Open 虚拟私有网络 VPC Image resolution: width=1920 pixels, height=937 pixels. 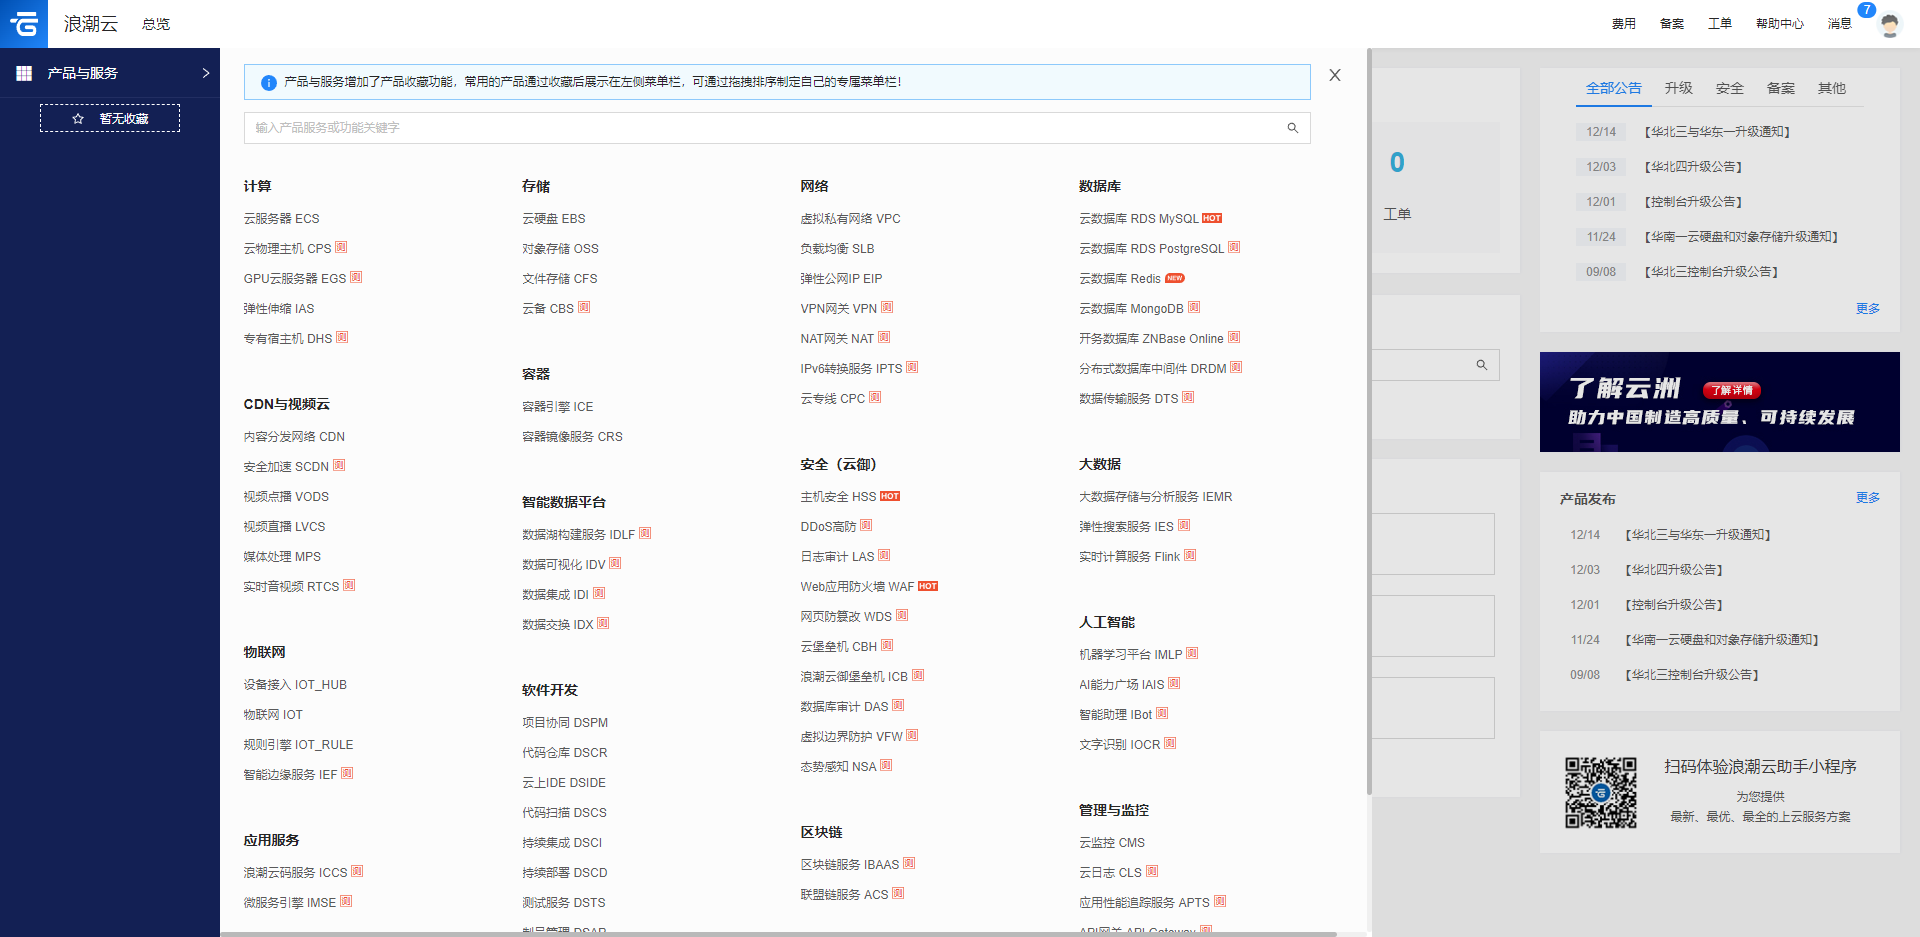pos(851,218)
